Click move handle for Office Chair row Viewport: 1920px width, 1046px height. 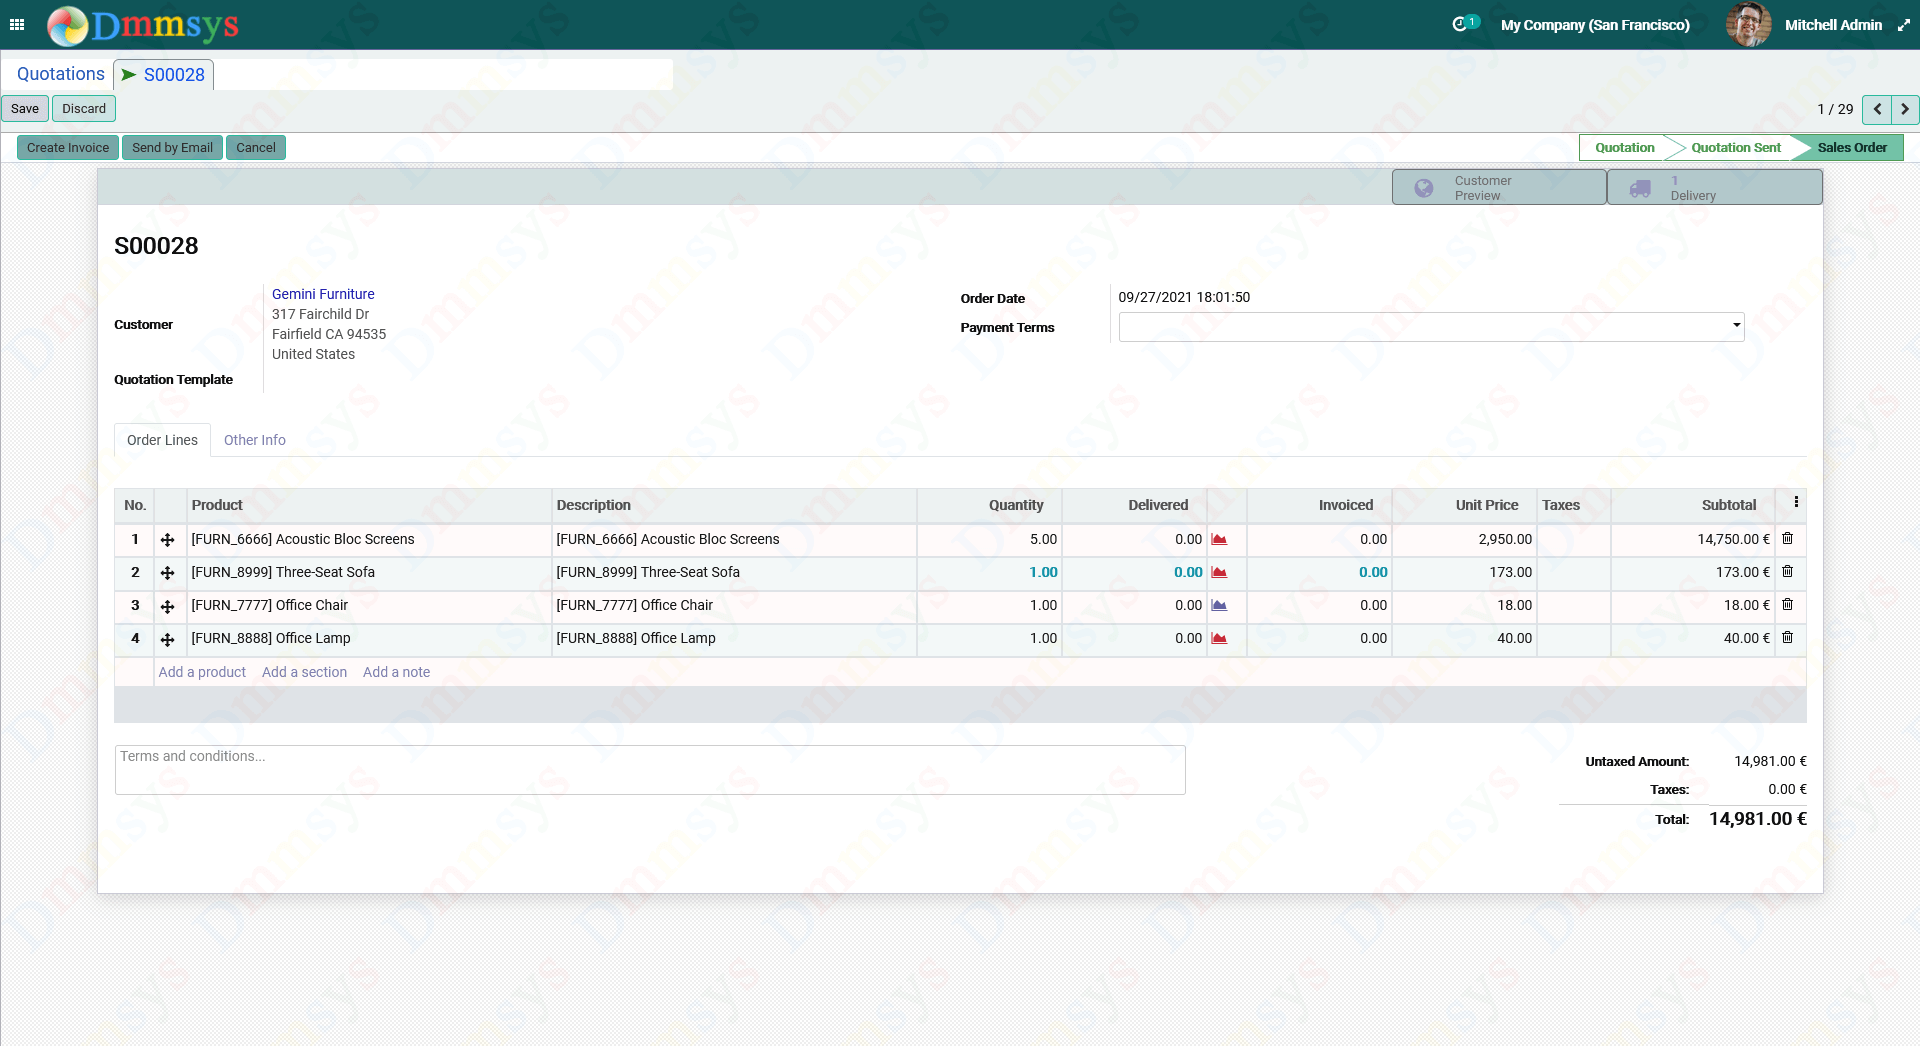click(x=168, y=606)
